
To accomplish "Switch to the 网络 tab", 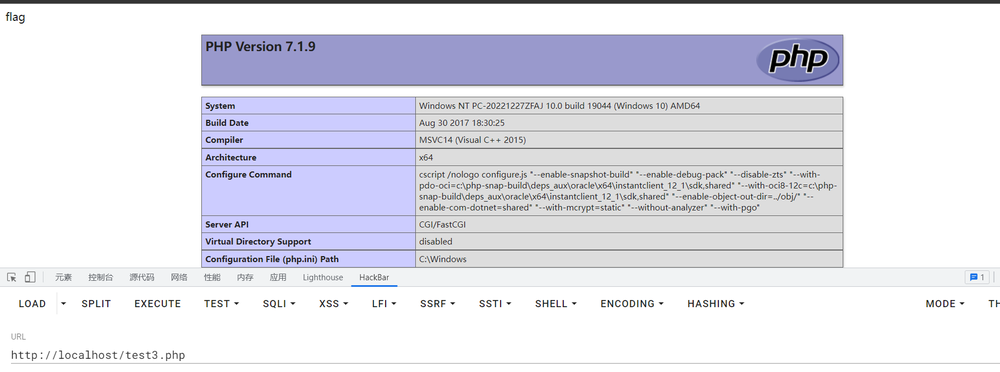I will (179, 277).
